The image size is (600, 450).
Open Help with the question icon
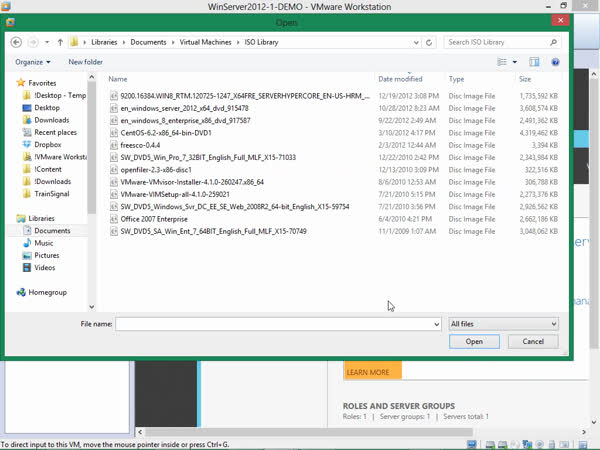click(555, 62)
